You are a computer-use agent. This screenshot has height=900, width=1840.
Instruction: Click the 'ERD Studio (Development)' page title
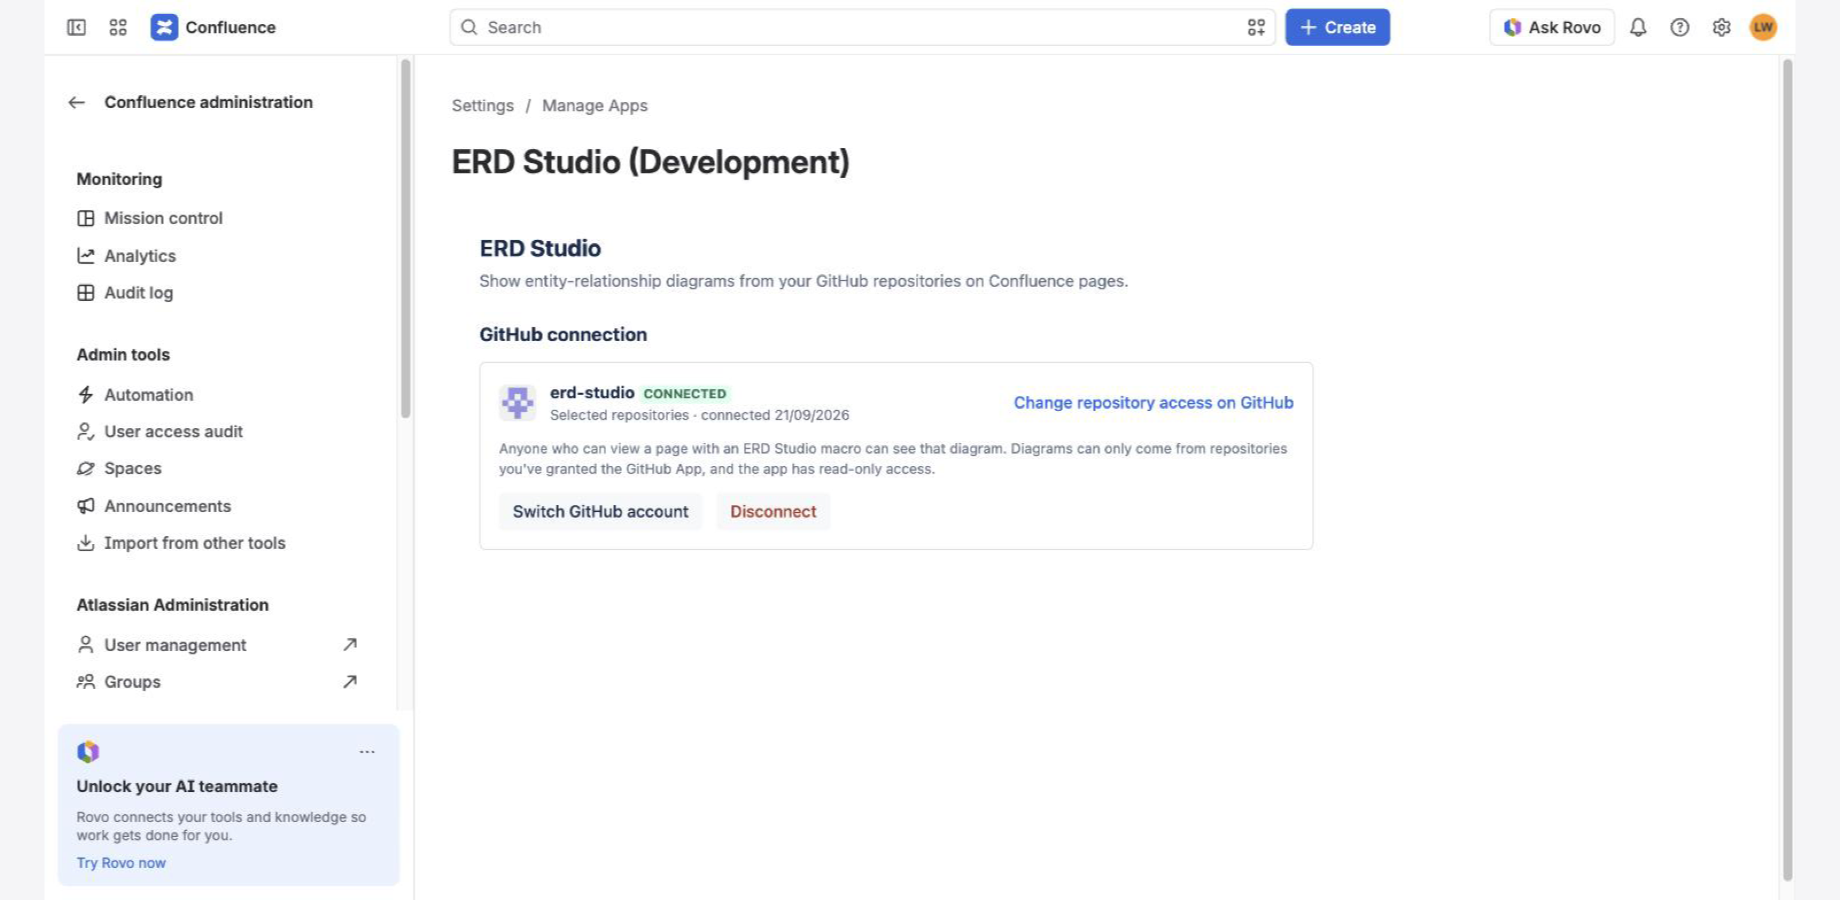[650, 162]
